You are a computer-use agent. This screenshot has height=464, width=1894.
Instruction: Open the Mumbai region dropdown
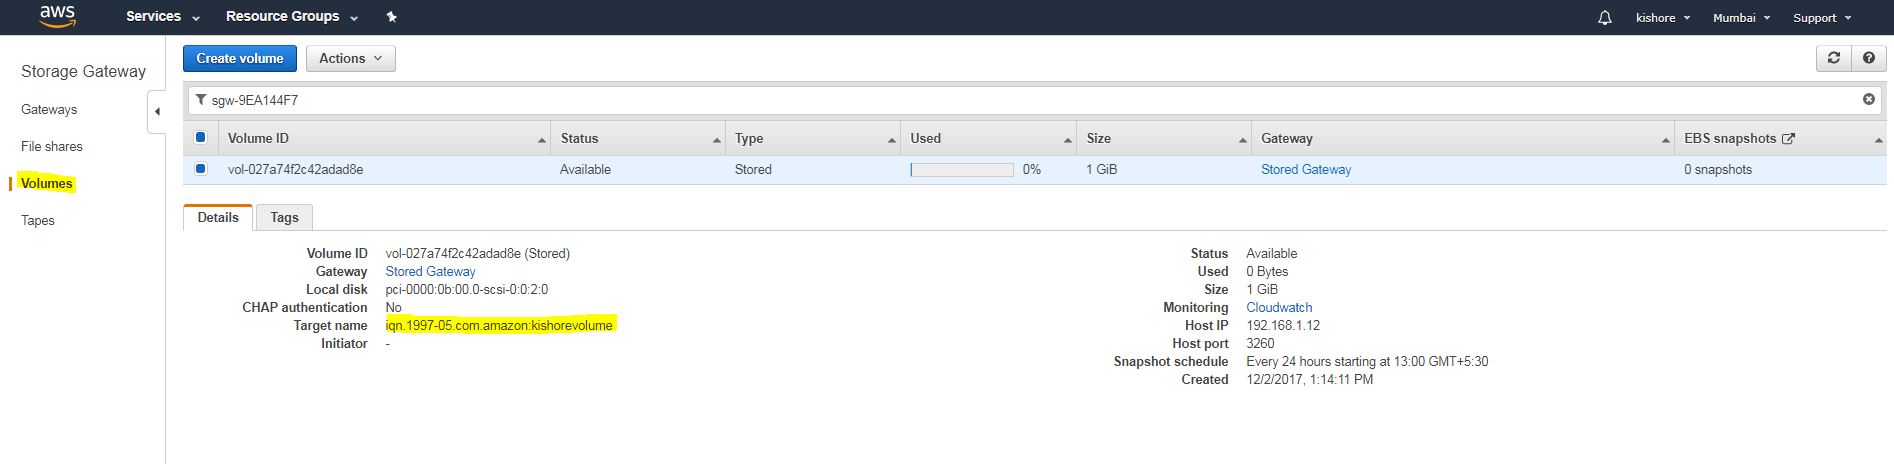point(1741,18)
